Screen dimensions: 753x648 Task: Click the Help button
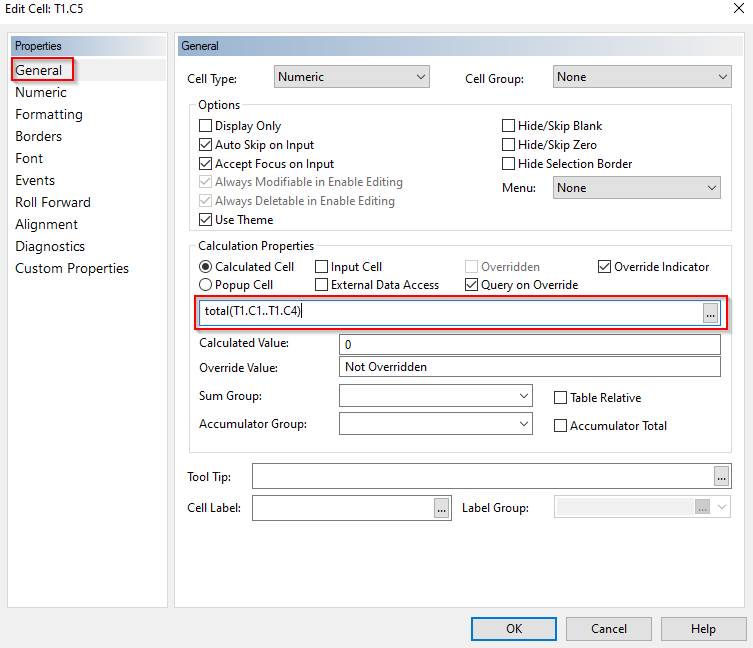tap(703, 629)
